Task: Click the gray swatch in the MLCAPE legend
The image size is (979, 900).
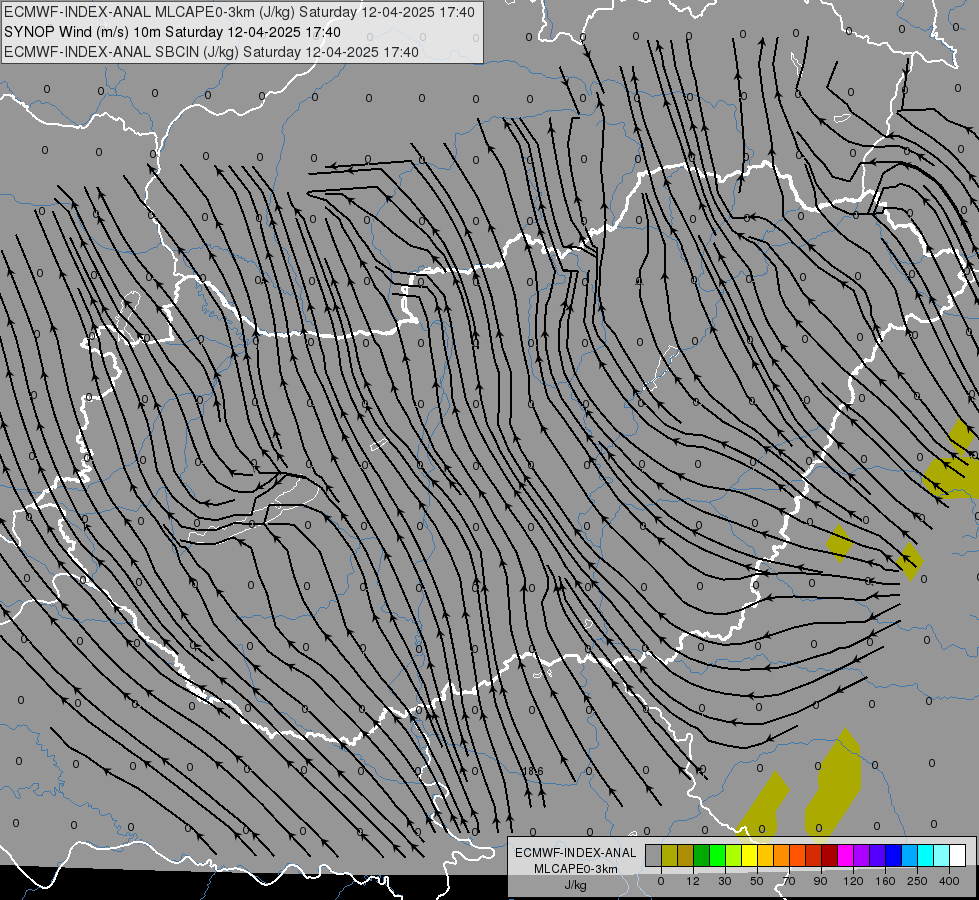Action: [654, 856]
